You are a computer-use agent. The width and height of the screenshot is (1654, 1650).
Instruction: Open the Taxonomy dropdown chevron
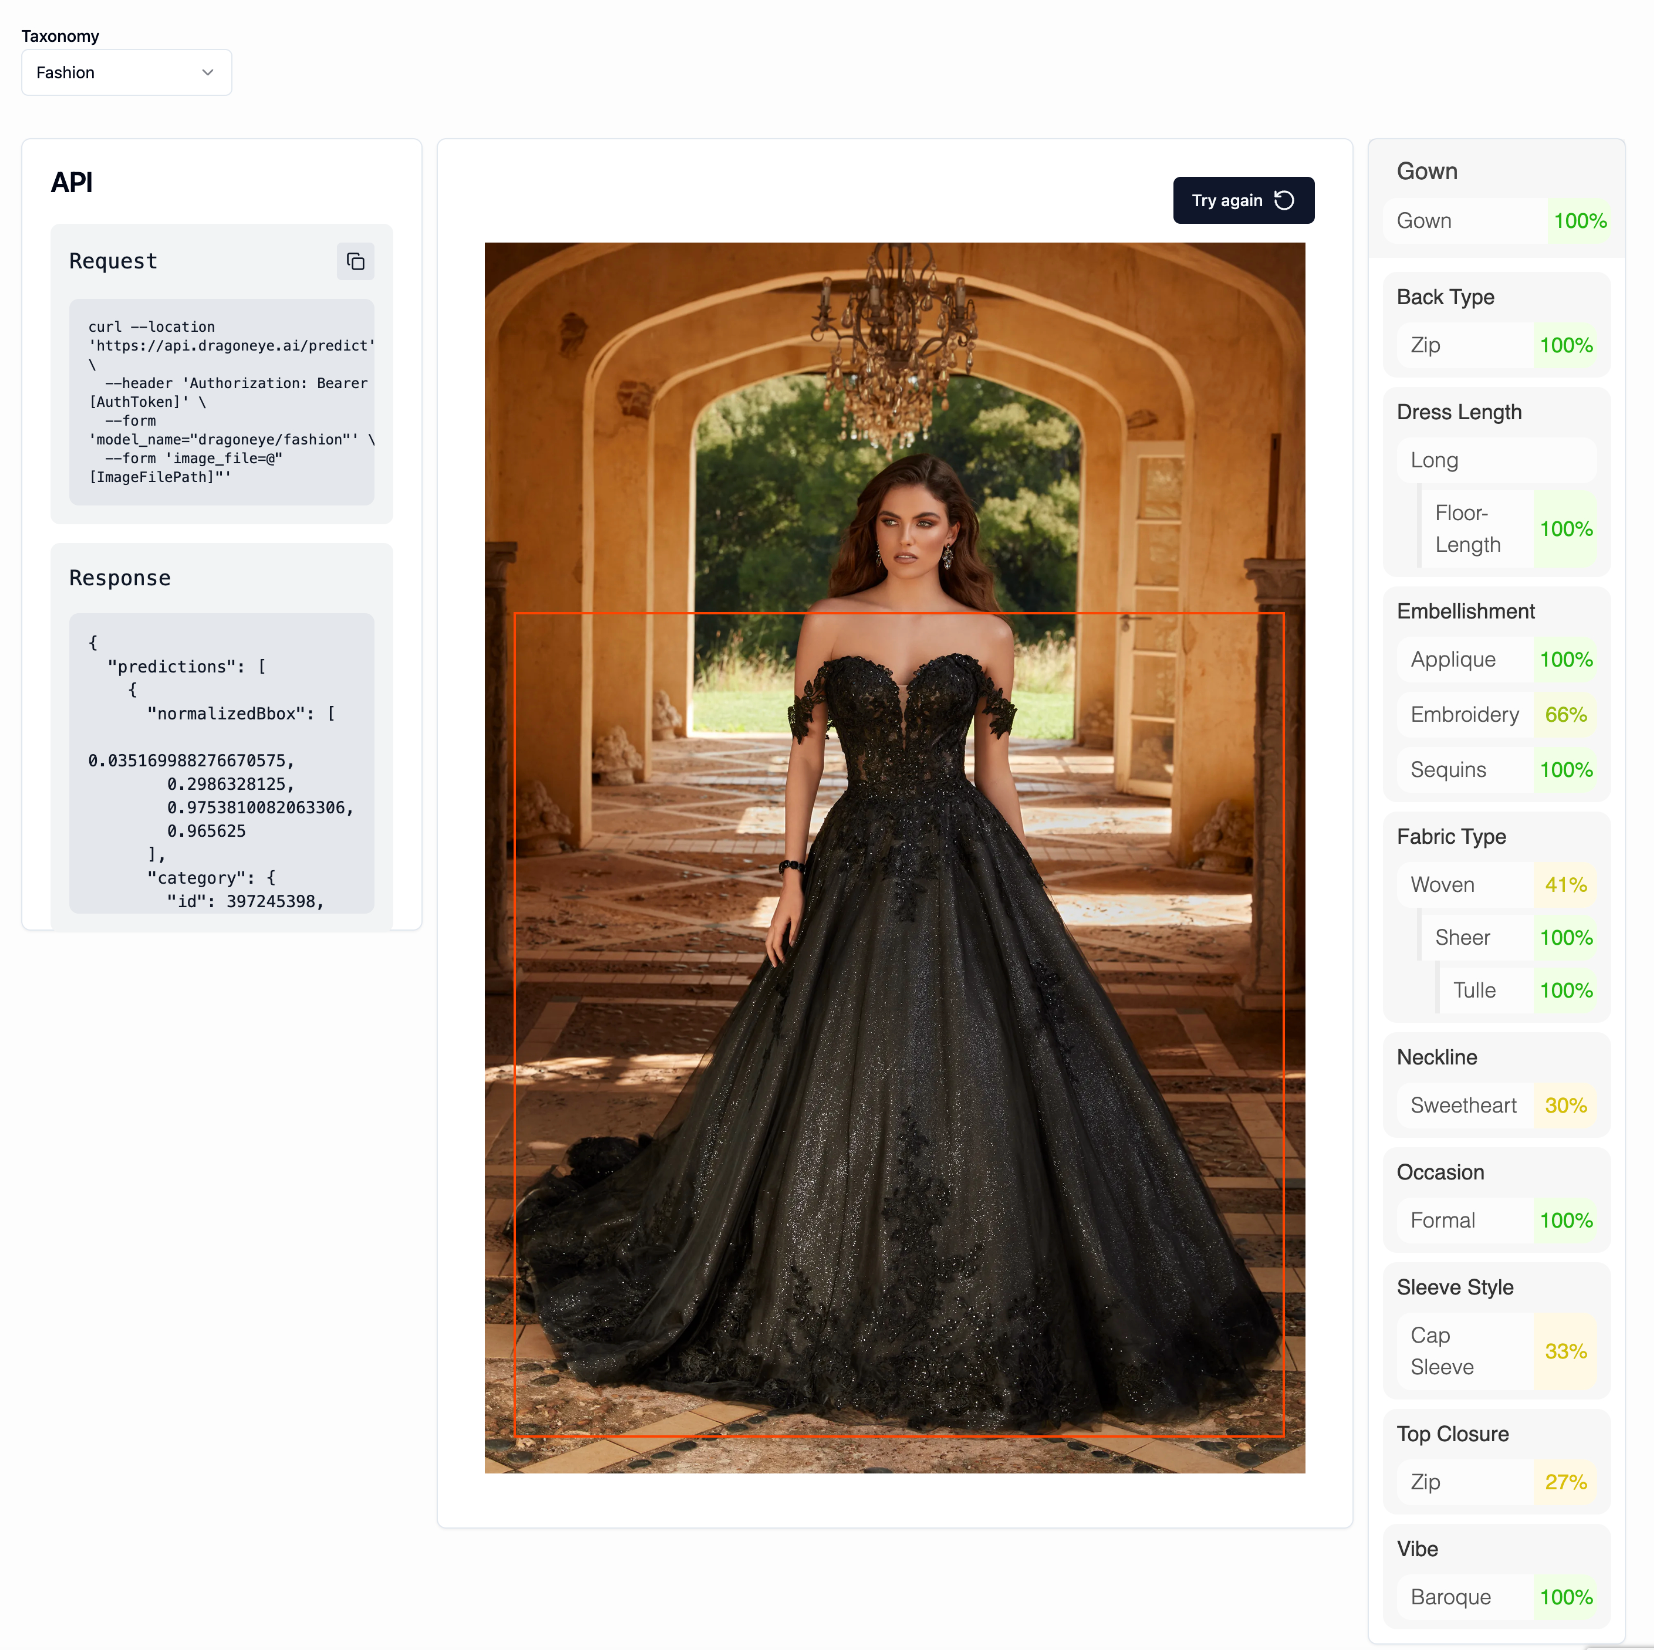point(207,72)
